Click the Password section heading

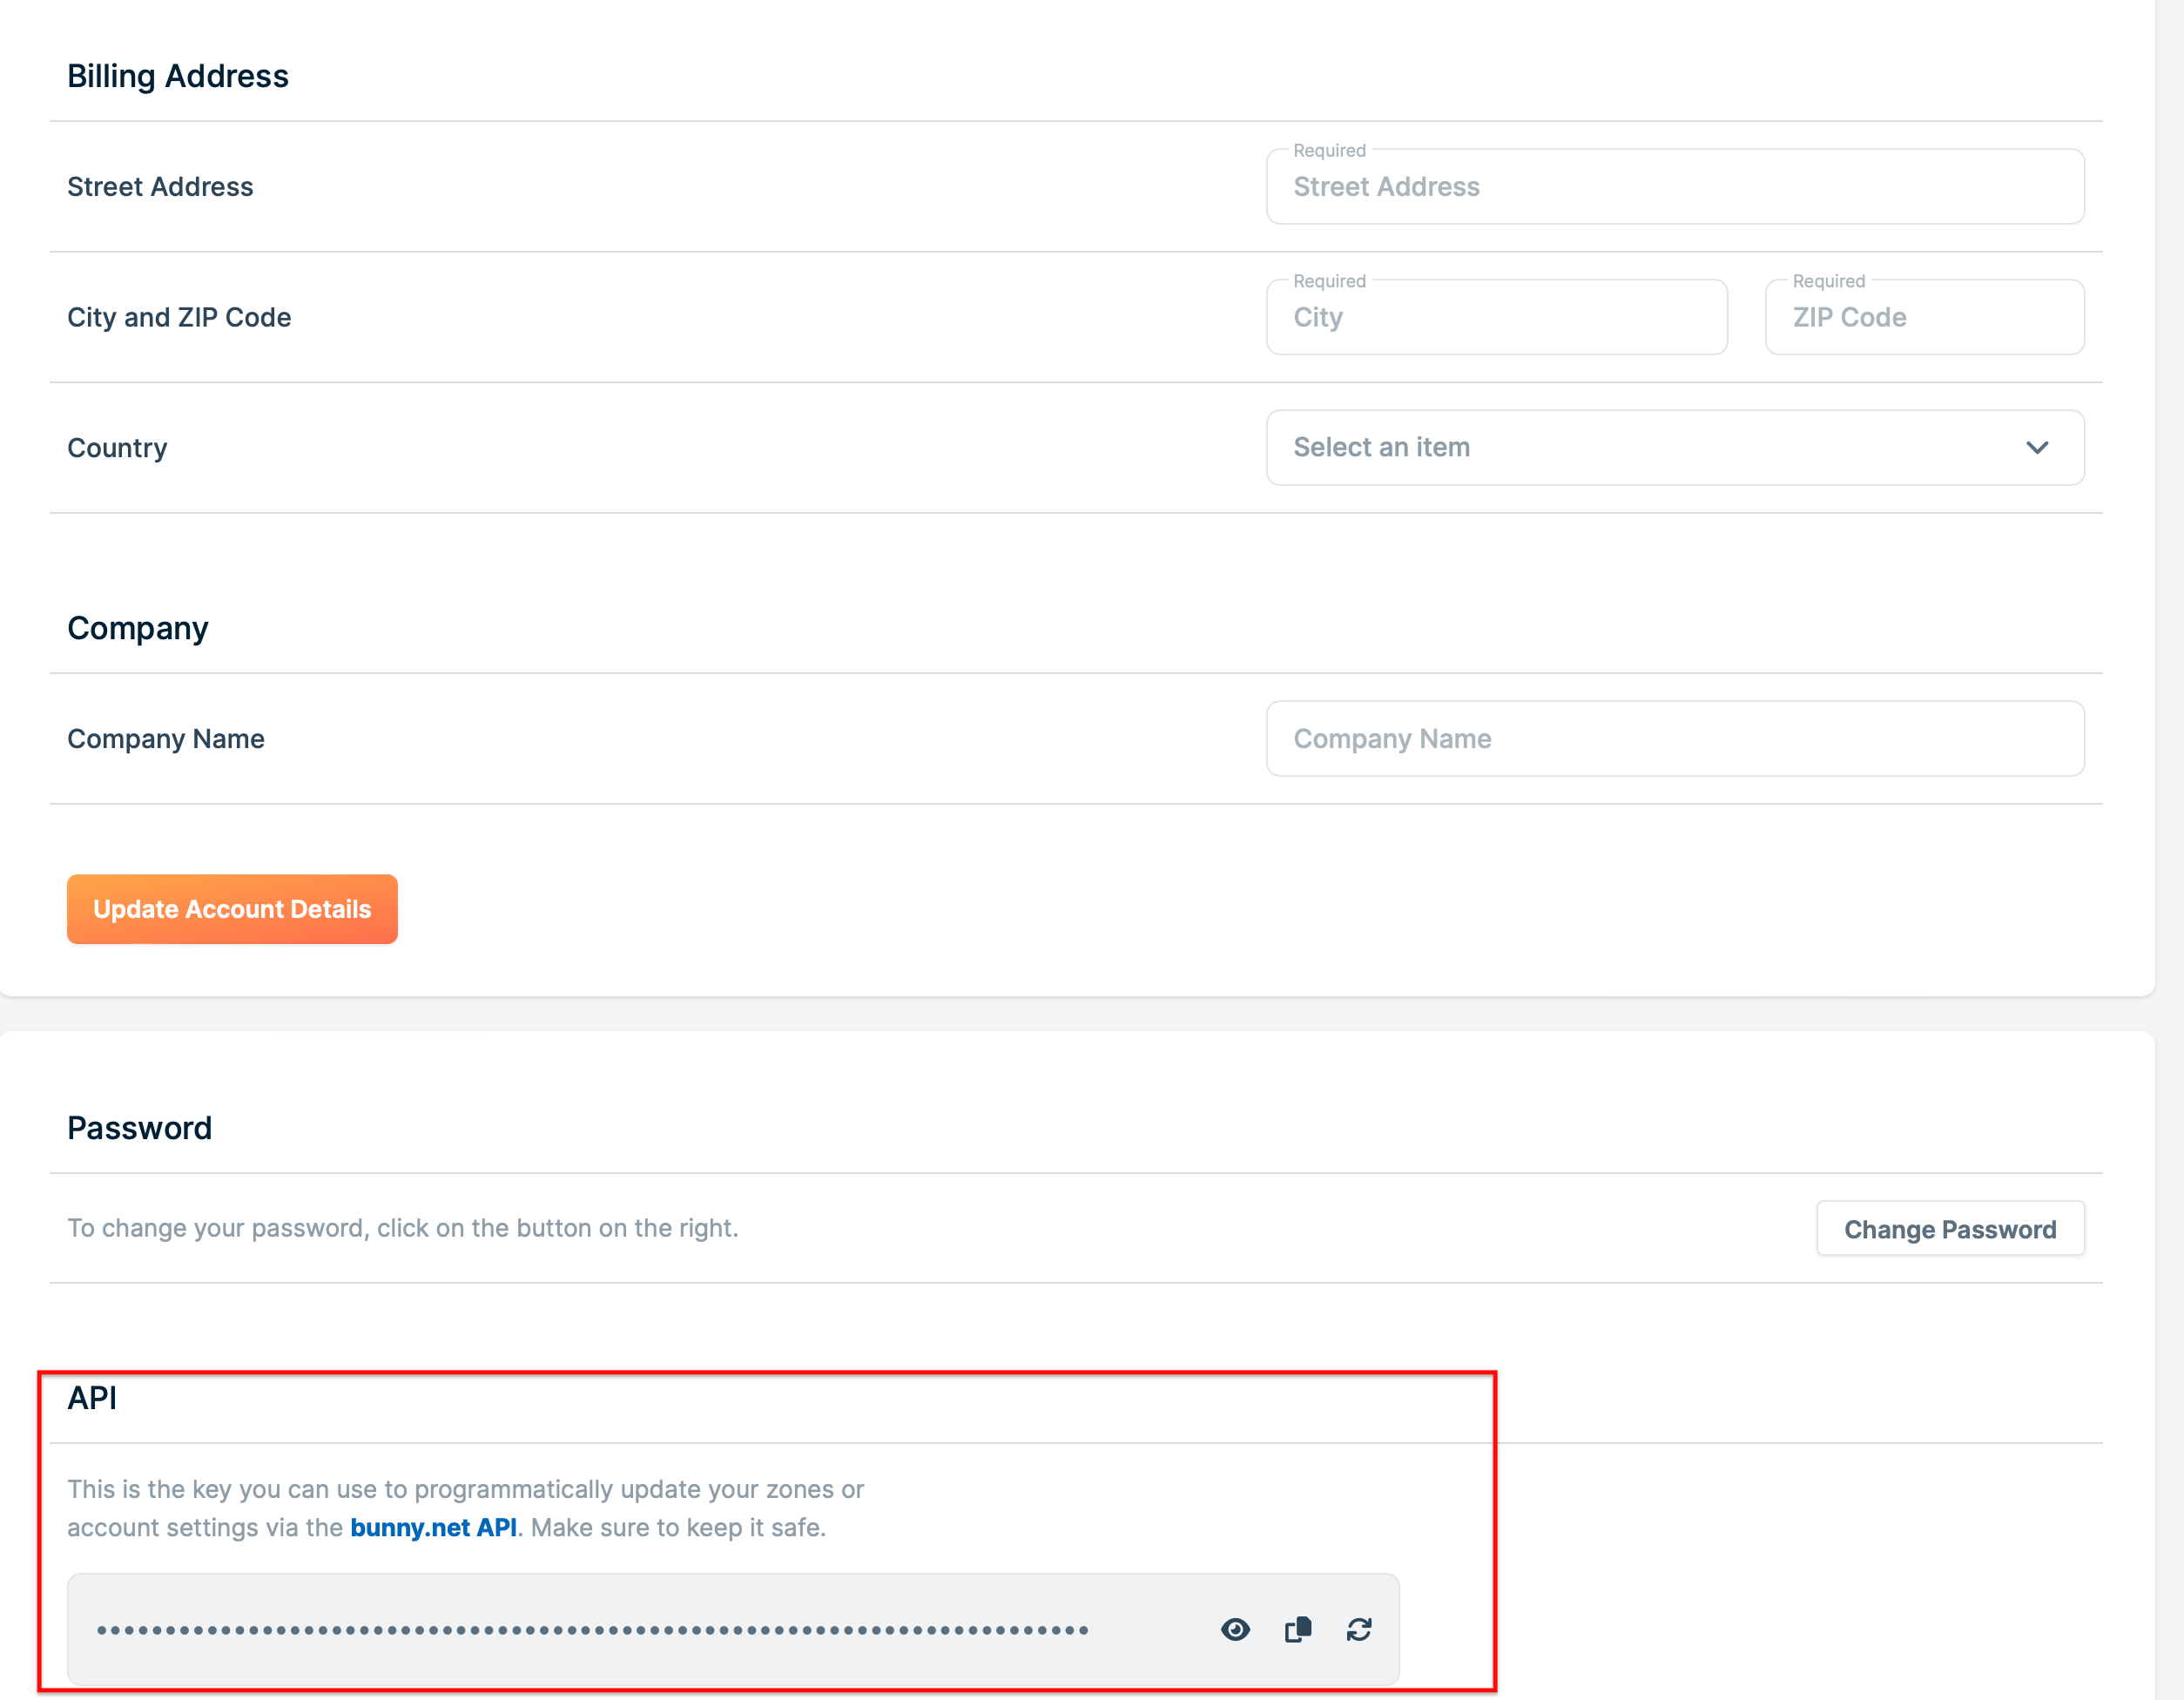139,1128
